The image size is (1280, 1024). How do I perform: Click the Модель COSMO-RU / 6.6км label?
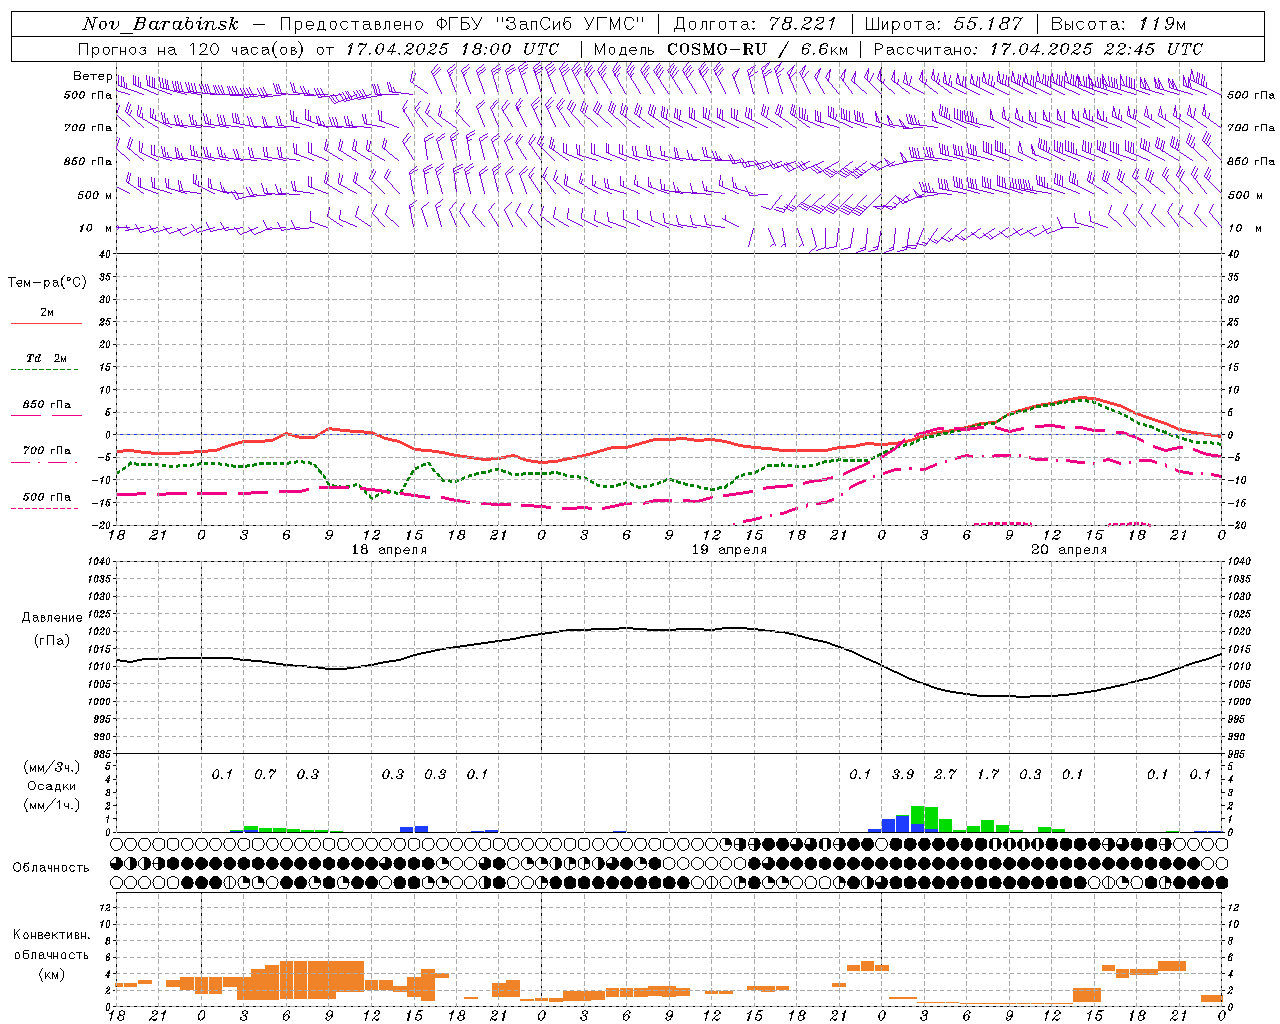pyautogui.click(x=721, y=49)
